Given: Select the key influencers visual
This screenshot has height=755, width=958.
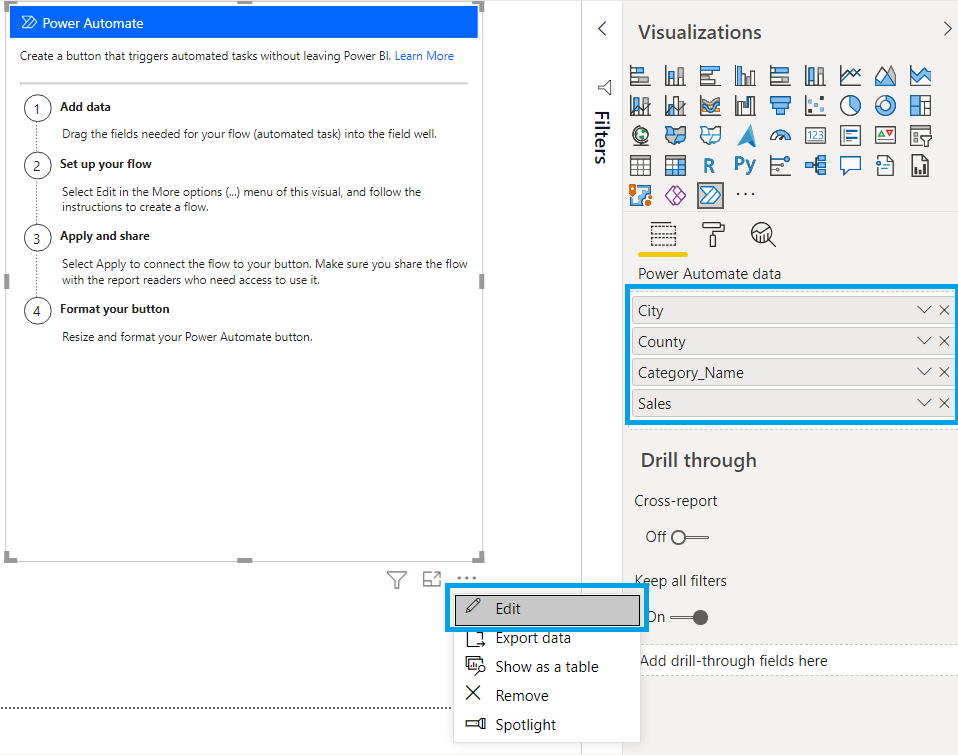Looking at the screenshot, I should (x=780, y=165).
